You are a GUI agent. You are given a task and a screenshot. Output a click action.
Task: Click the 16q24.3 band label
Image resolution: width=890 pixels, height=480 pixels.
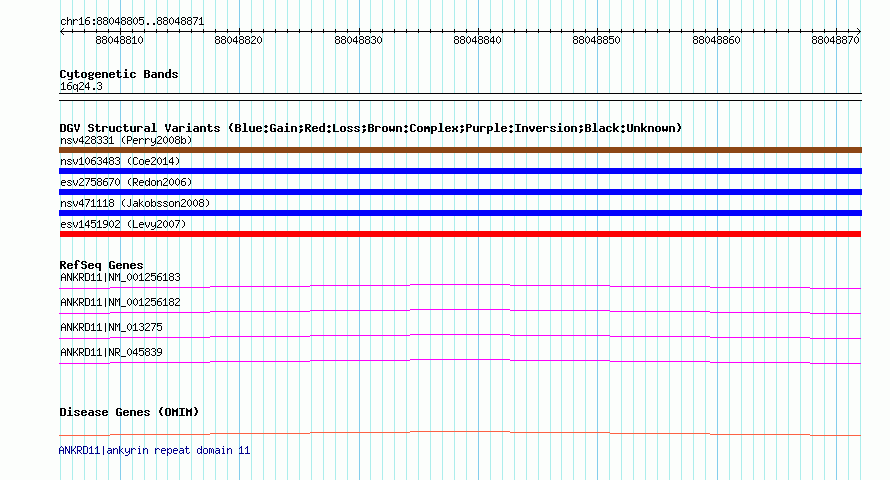pos(81,86)
